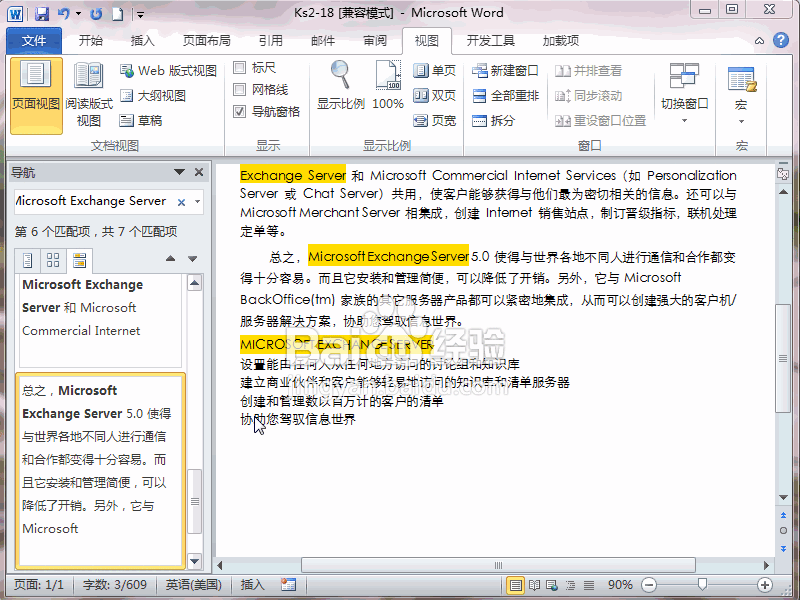Switch to Web 版式视图

coord(168,70)
